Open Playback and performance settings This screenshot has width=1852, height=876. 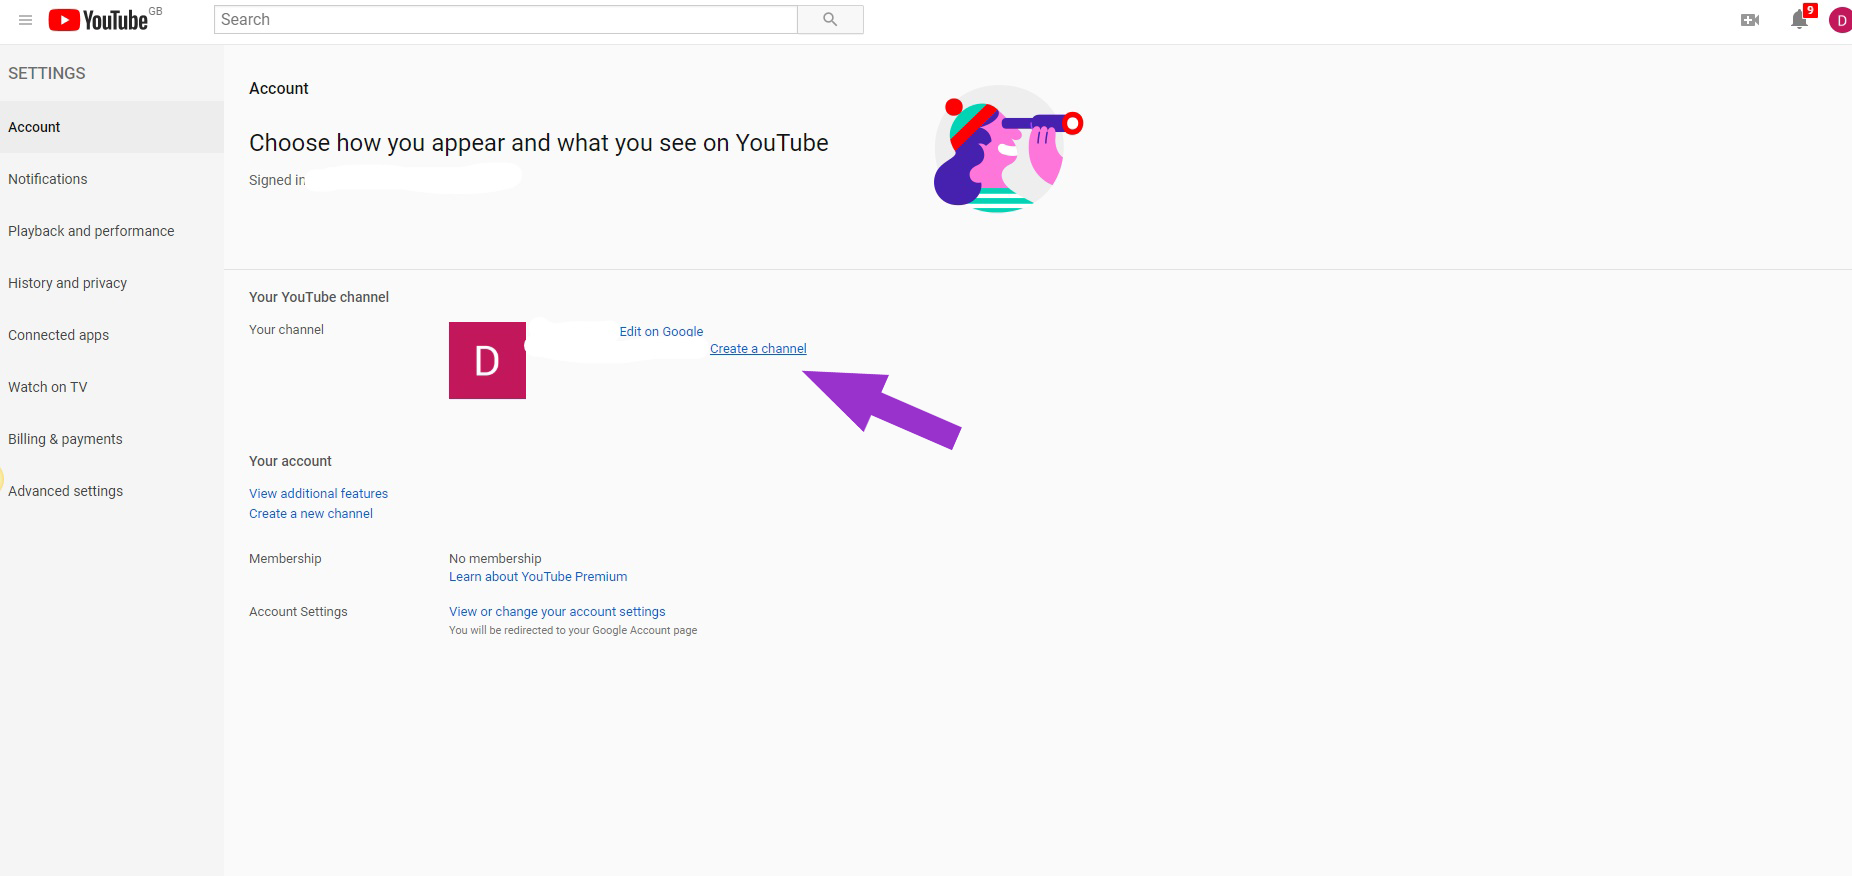pos(112,231)
